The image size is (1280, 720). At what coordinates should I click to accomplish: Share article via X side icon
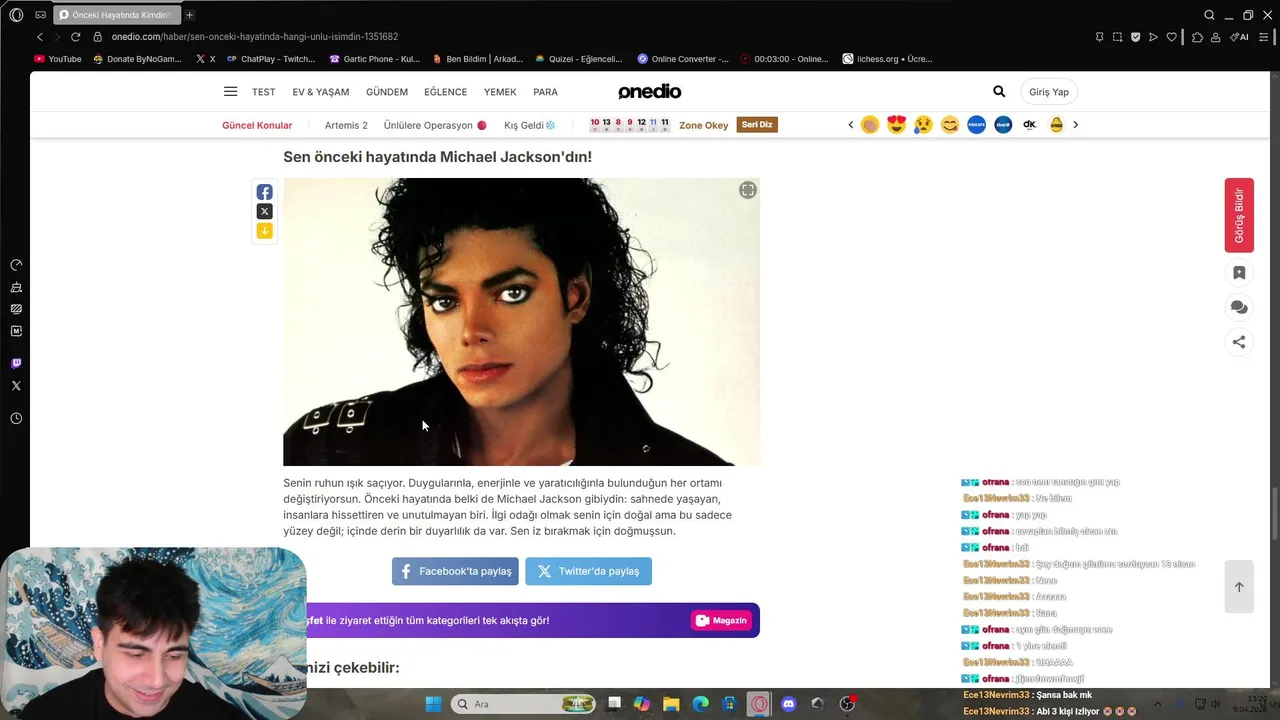click(x=264, y=211)
